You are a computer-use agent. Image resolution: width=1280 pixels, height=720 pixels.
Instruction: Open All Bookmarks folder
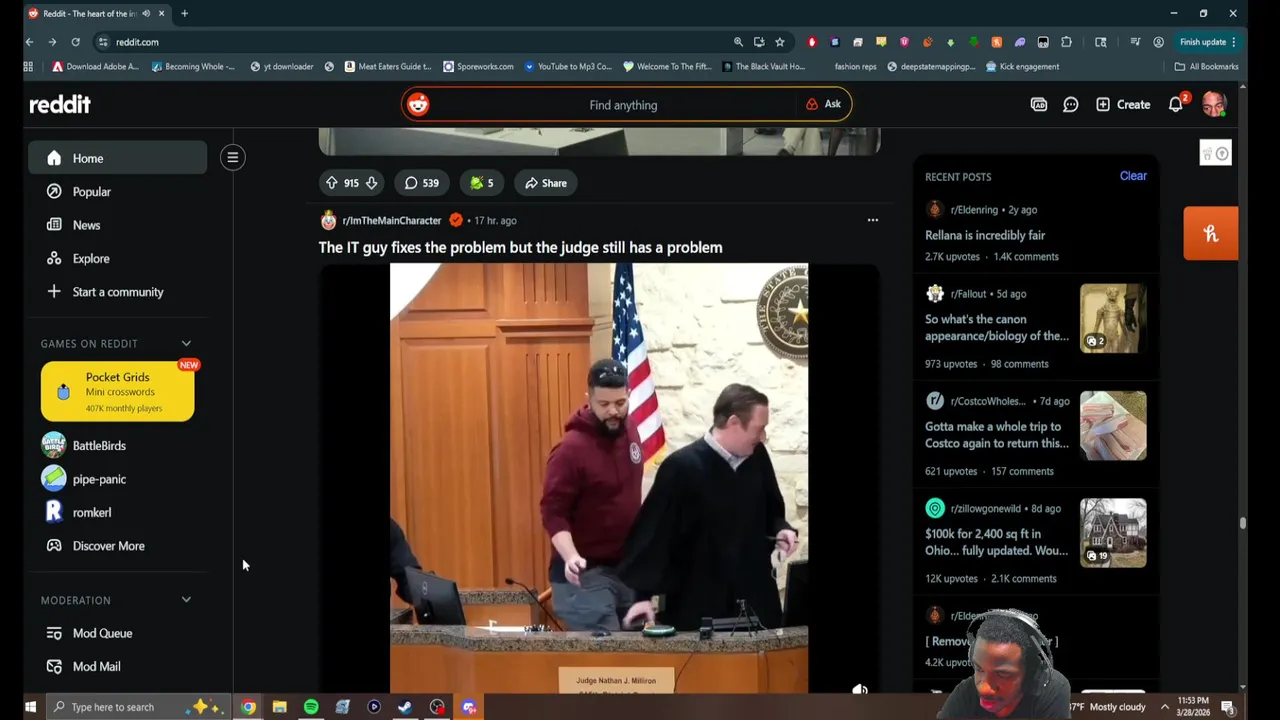1207,67
